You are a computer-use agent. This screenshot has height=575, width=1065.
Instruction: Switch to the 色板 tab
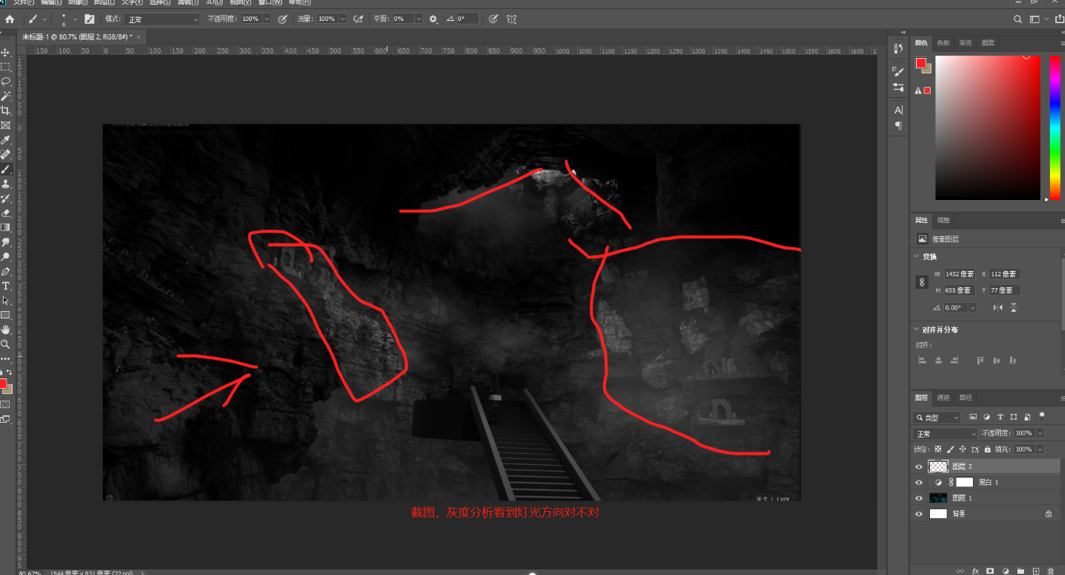(x=943, y=44)
